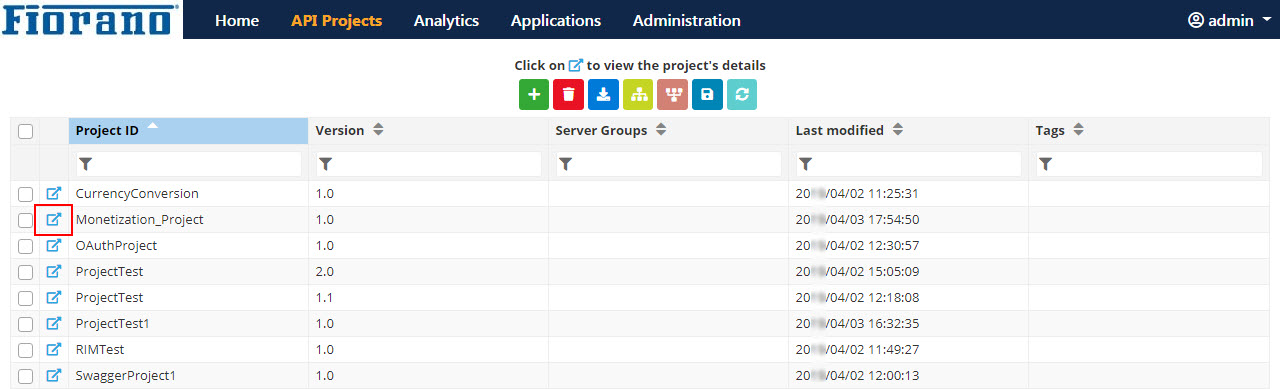The width and height of the screenshot is (1280, 389).
Task: Check the OAuthProject row checkbox
Action: click(26, 246)
